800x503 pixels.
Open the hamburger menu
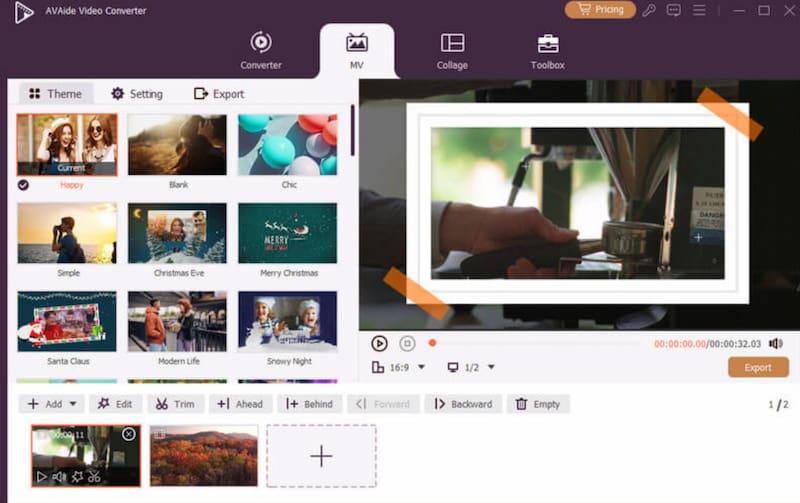pos(699,10)
